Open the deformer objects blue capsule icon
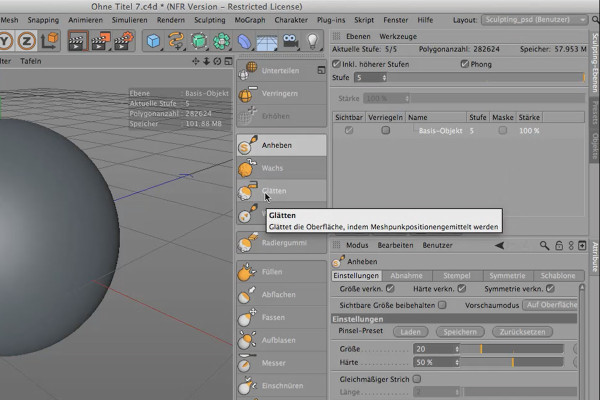 (244, 41)
